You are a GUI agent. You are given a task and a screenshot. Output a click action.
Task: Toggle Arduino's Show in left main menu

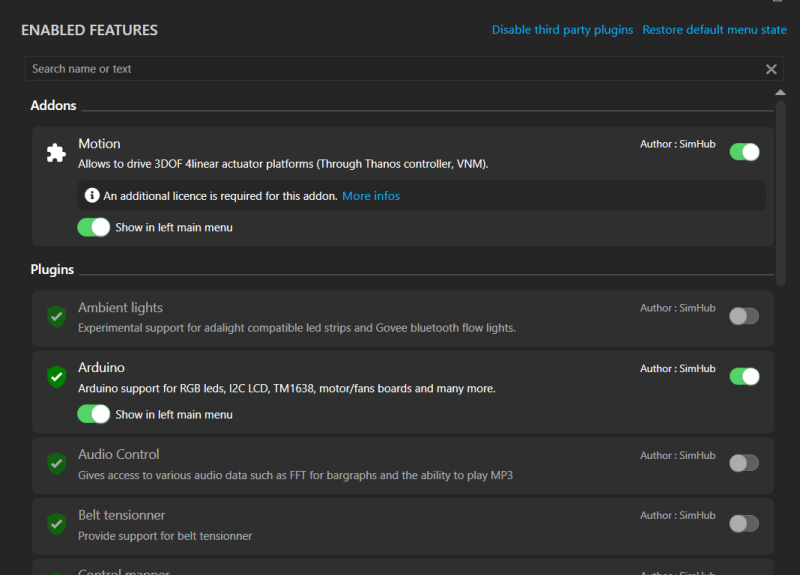94,414
